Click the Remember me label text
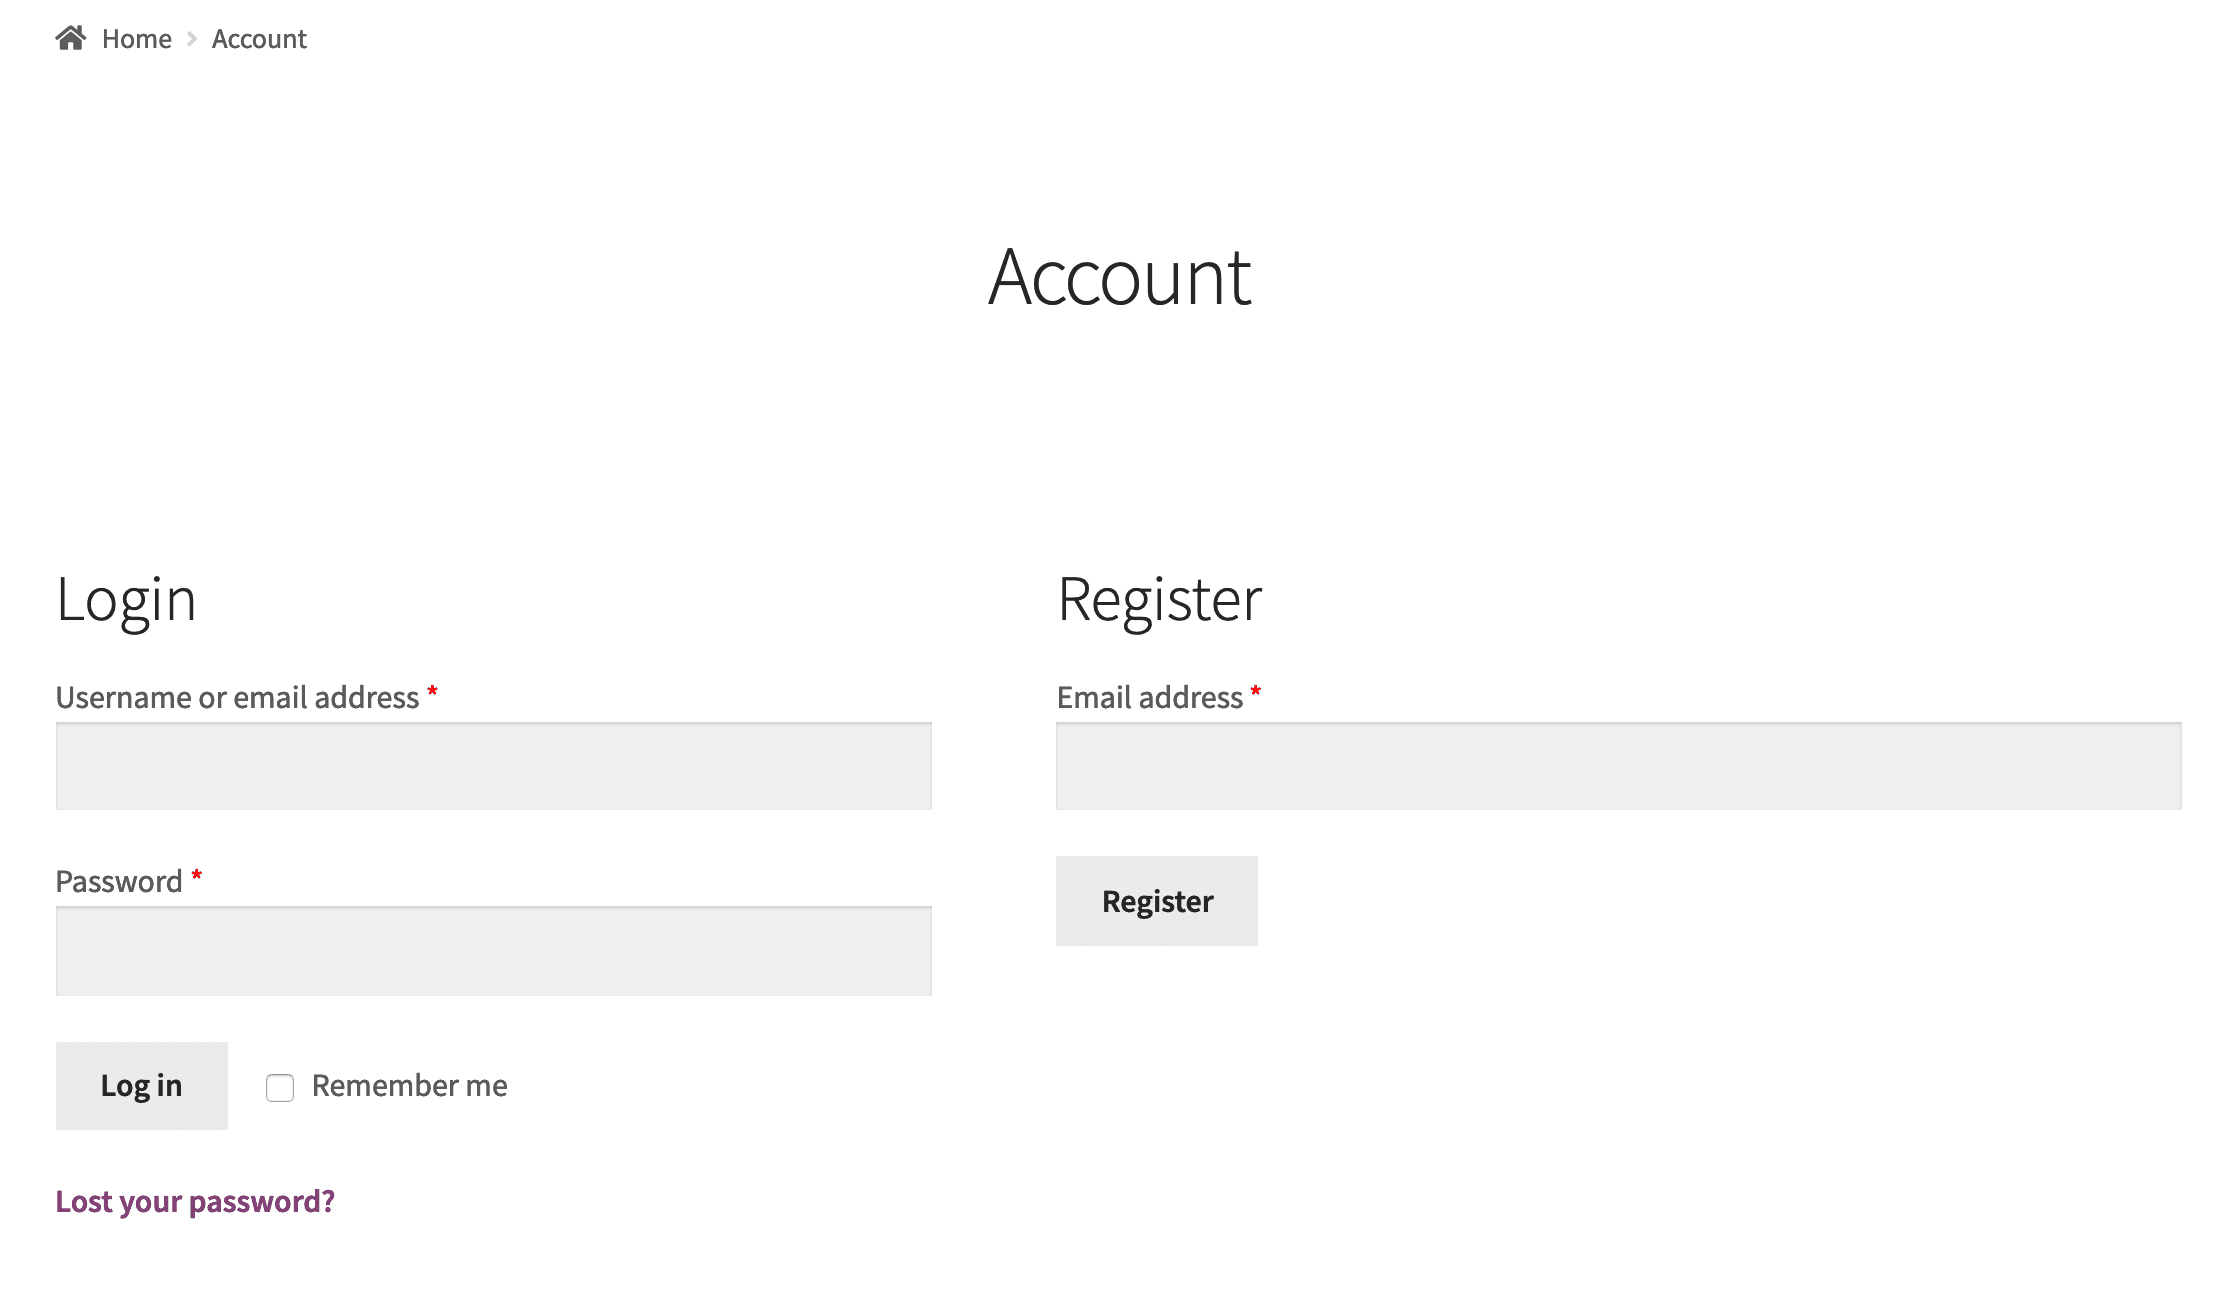The width and height of the screenshot is (2236, 1300). 409,1086
